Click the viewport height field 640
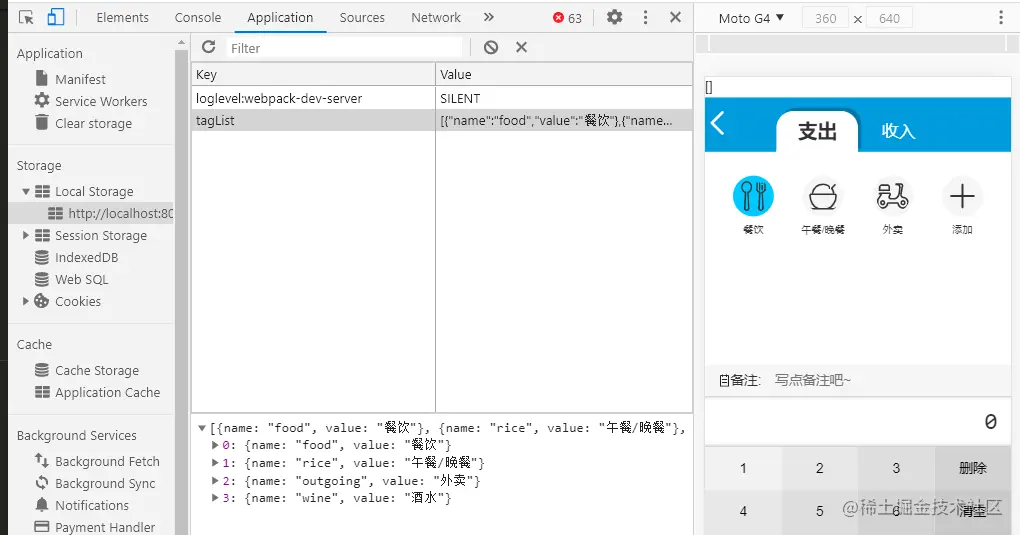This screenshot has height=535, width=1020. click(889, 18)
